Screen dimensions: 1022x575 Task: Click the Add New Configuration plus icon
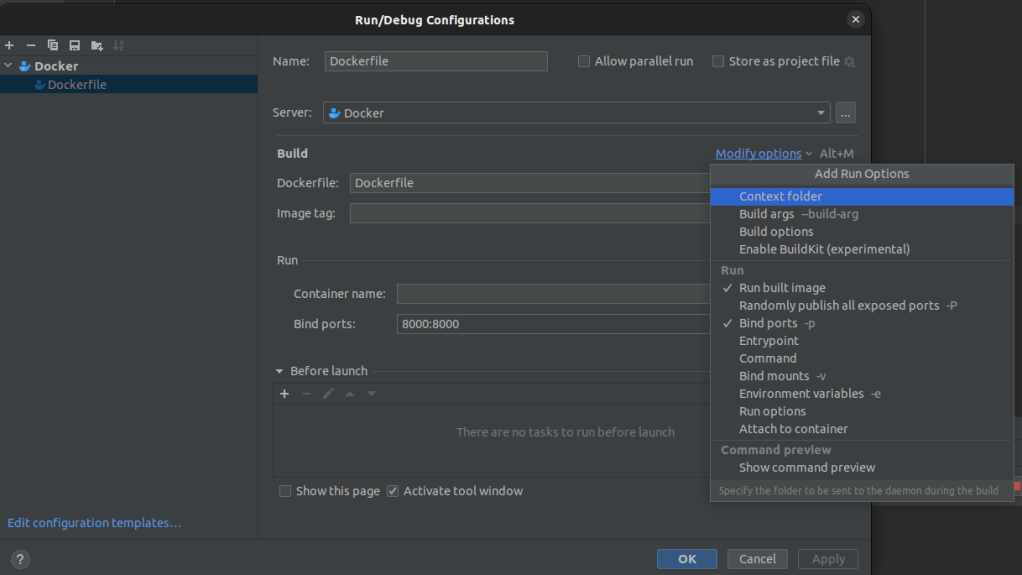(x=9, y=45)
